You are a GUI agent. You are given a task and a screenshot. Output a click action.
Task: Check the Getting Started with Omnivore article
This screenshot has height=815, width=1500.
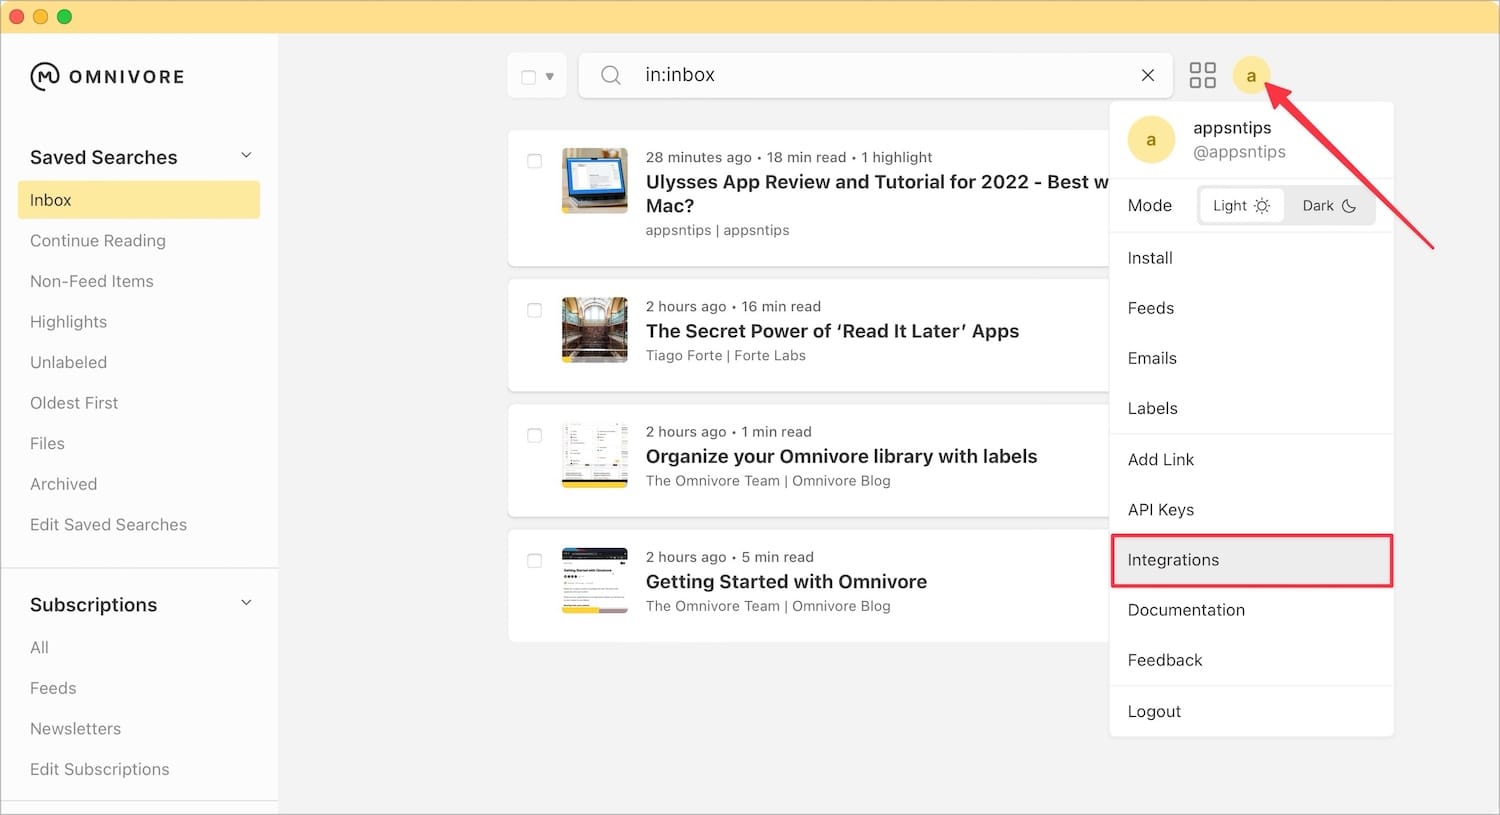(x=535, y=561)
